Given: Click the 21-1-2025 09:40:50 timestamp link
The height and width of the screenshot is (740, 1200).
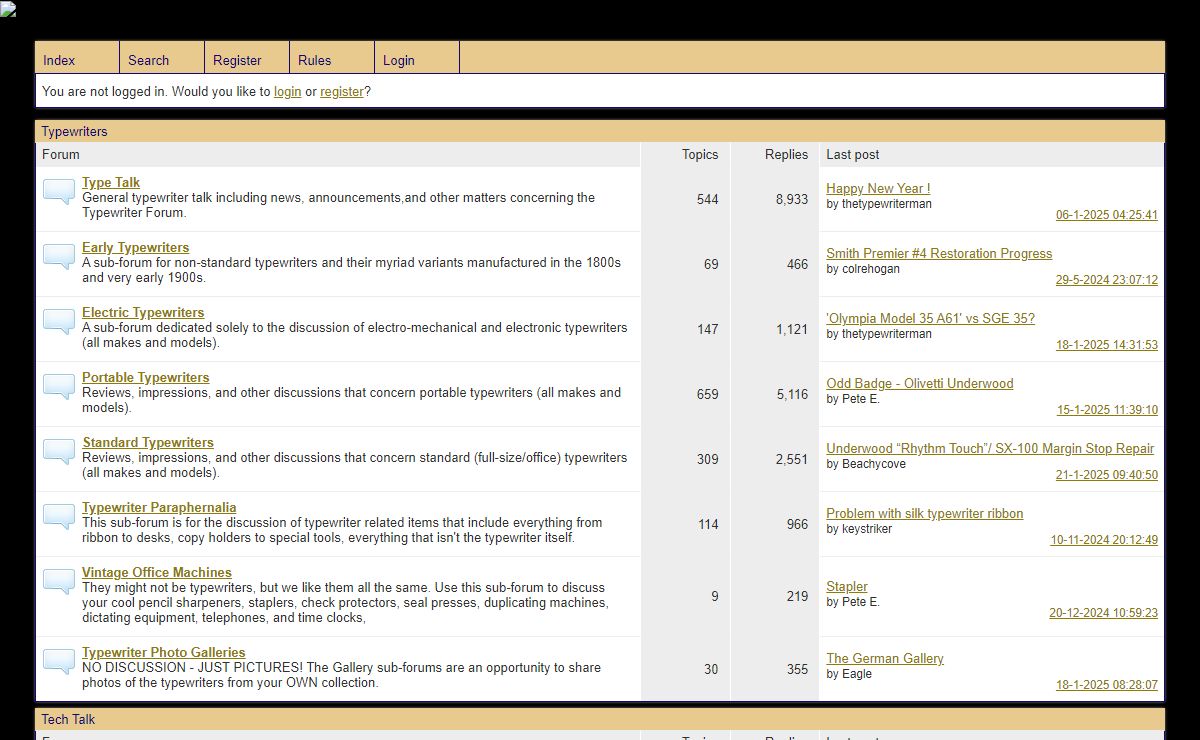Looking at the screenshot, I should (x=1107, y=475).
